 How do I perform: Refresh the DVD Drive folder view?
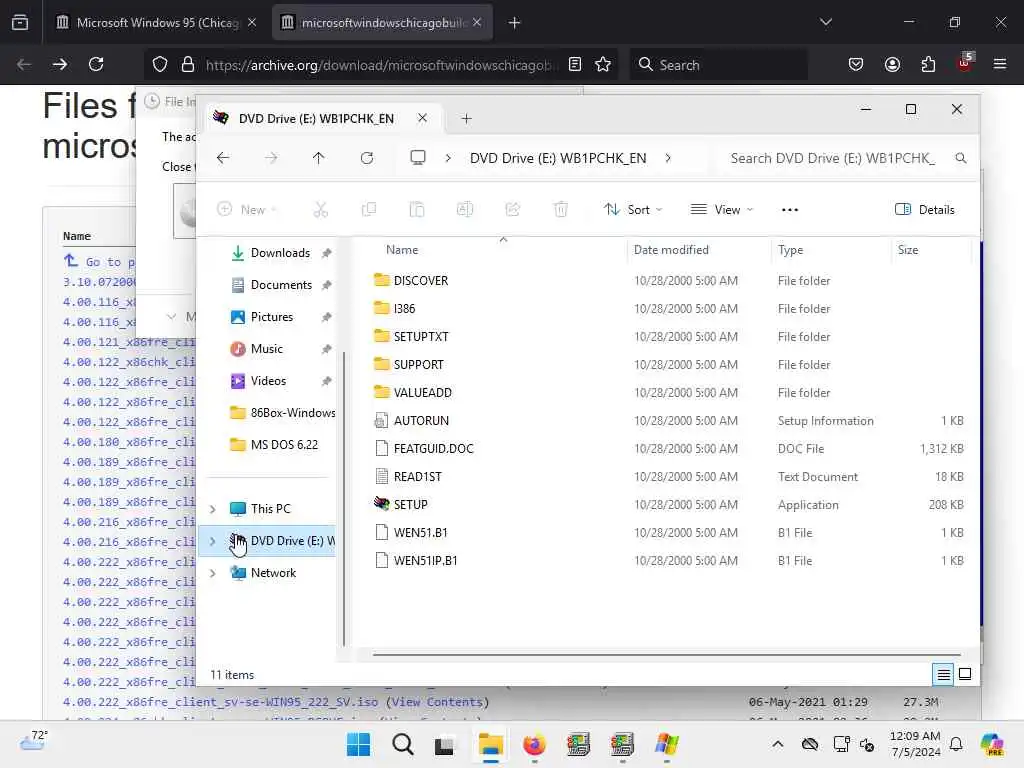coord(367,158)
